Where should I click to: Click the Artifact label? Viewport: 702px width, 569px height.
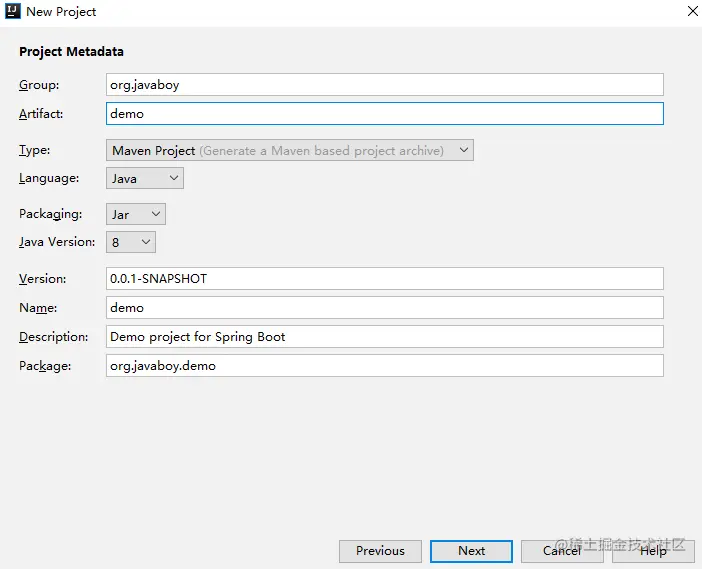41,114
